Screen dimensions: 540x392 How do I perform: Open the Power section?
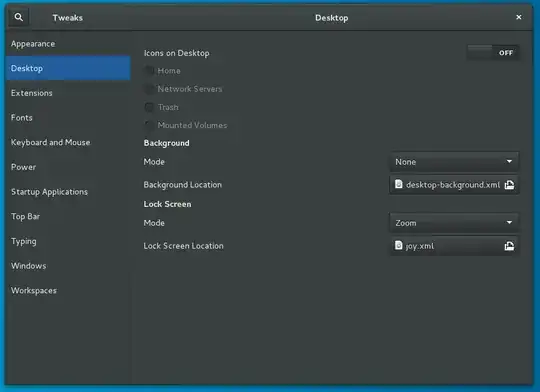pos(68,167)
